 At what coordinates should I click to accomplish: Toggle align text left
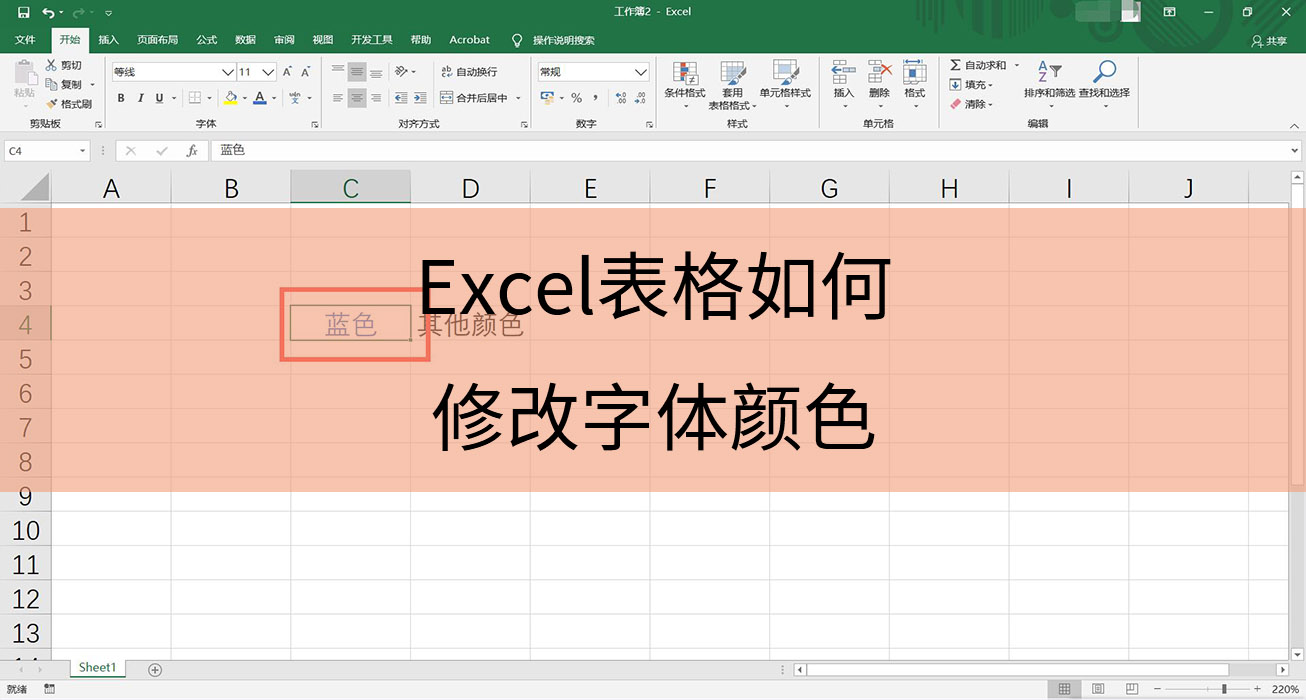[x=338, y=98]
